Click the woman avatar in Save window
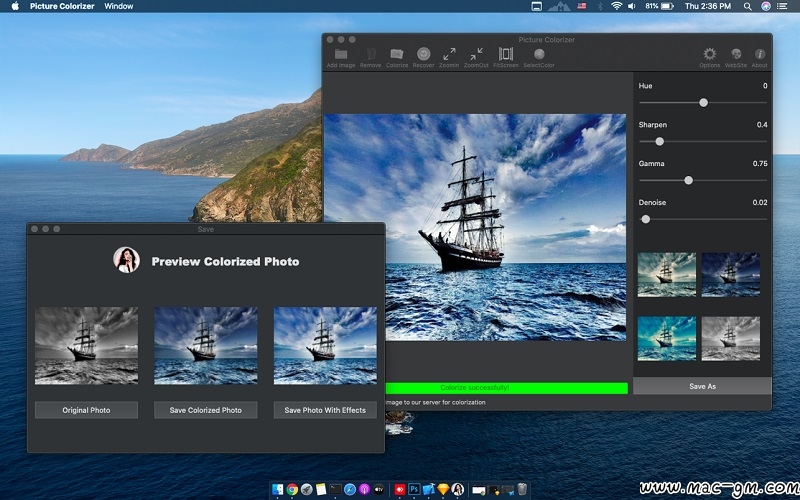This screenshot has width=800, height=500. coord(127,260)
